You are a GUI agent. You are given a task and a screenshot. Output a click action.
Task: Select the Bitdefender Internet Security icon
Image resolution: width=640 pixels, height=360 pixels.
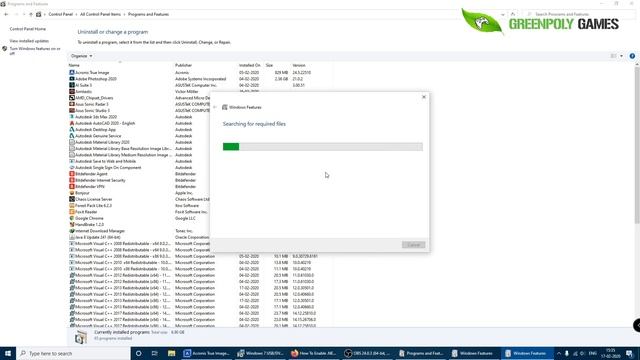tap(72, 180)
